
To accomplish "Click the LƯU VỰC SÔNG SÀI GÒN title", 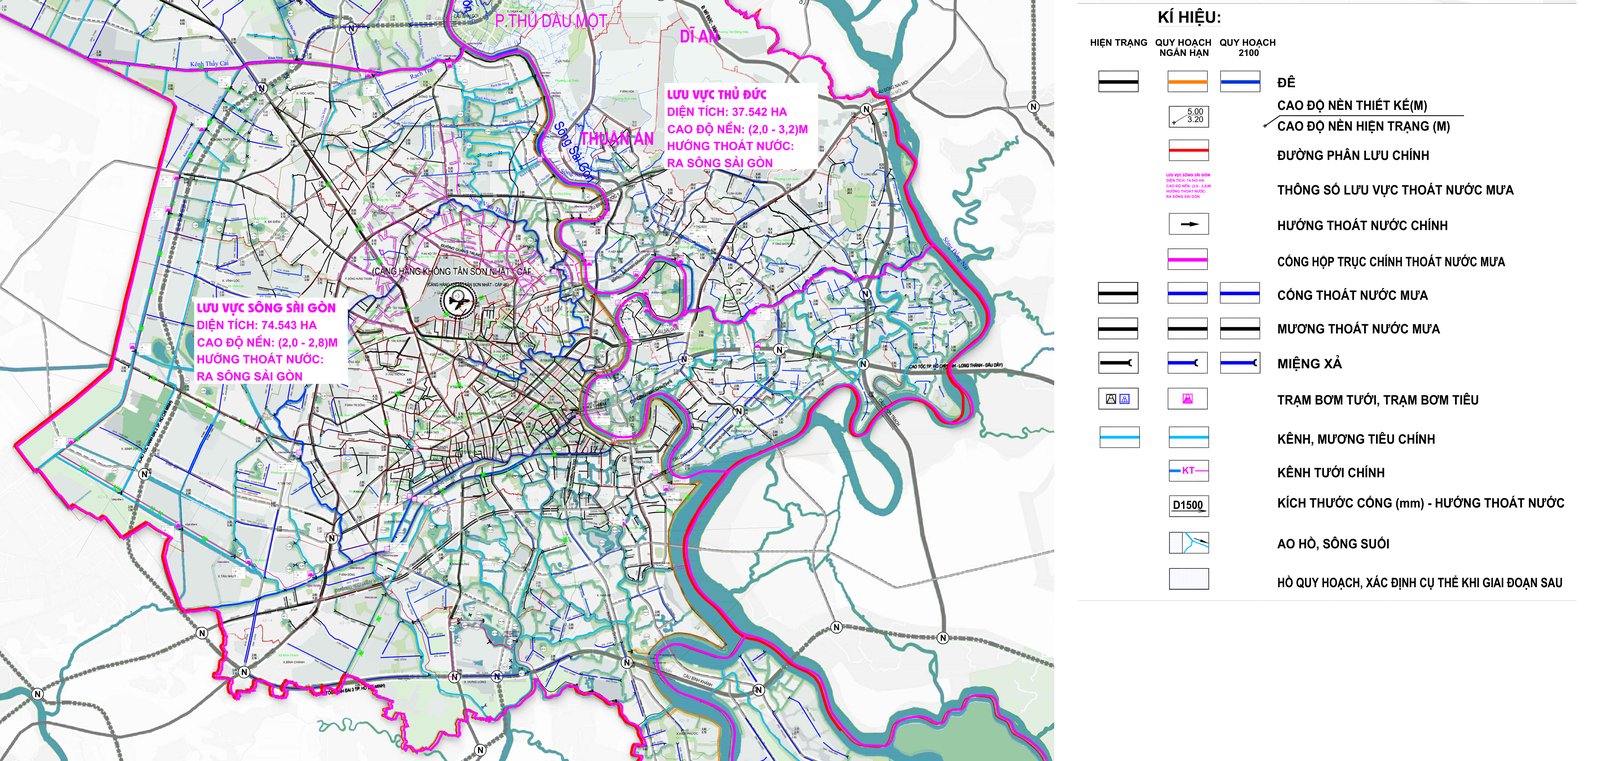I will tap(266, 308).
